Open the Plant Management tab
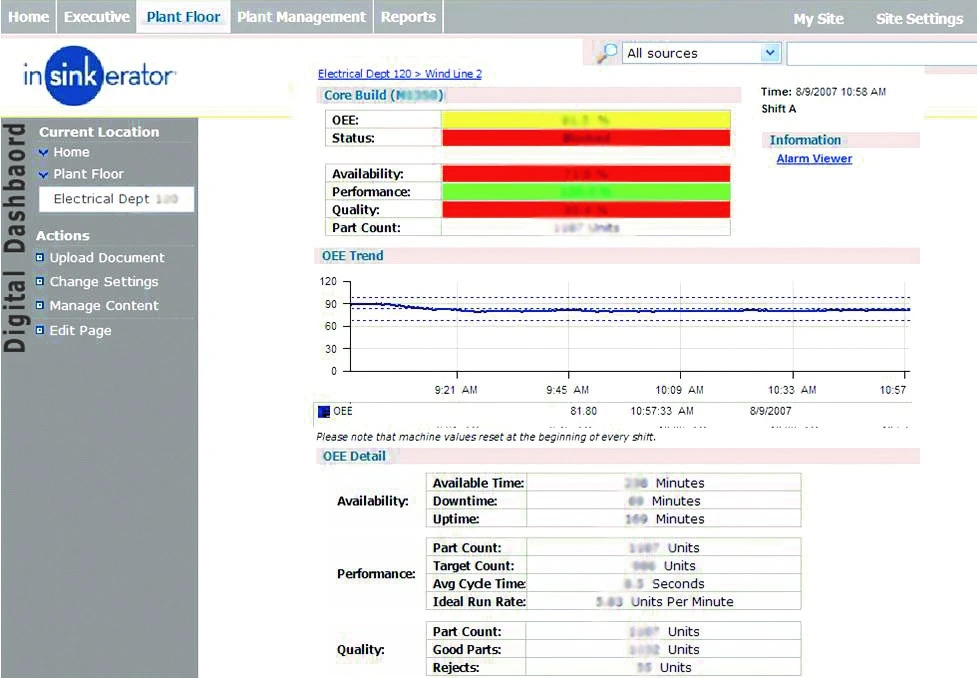This screenshot has height=678, width=977. pos(301,17)
